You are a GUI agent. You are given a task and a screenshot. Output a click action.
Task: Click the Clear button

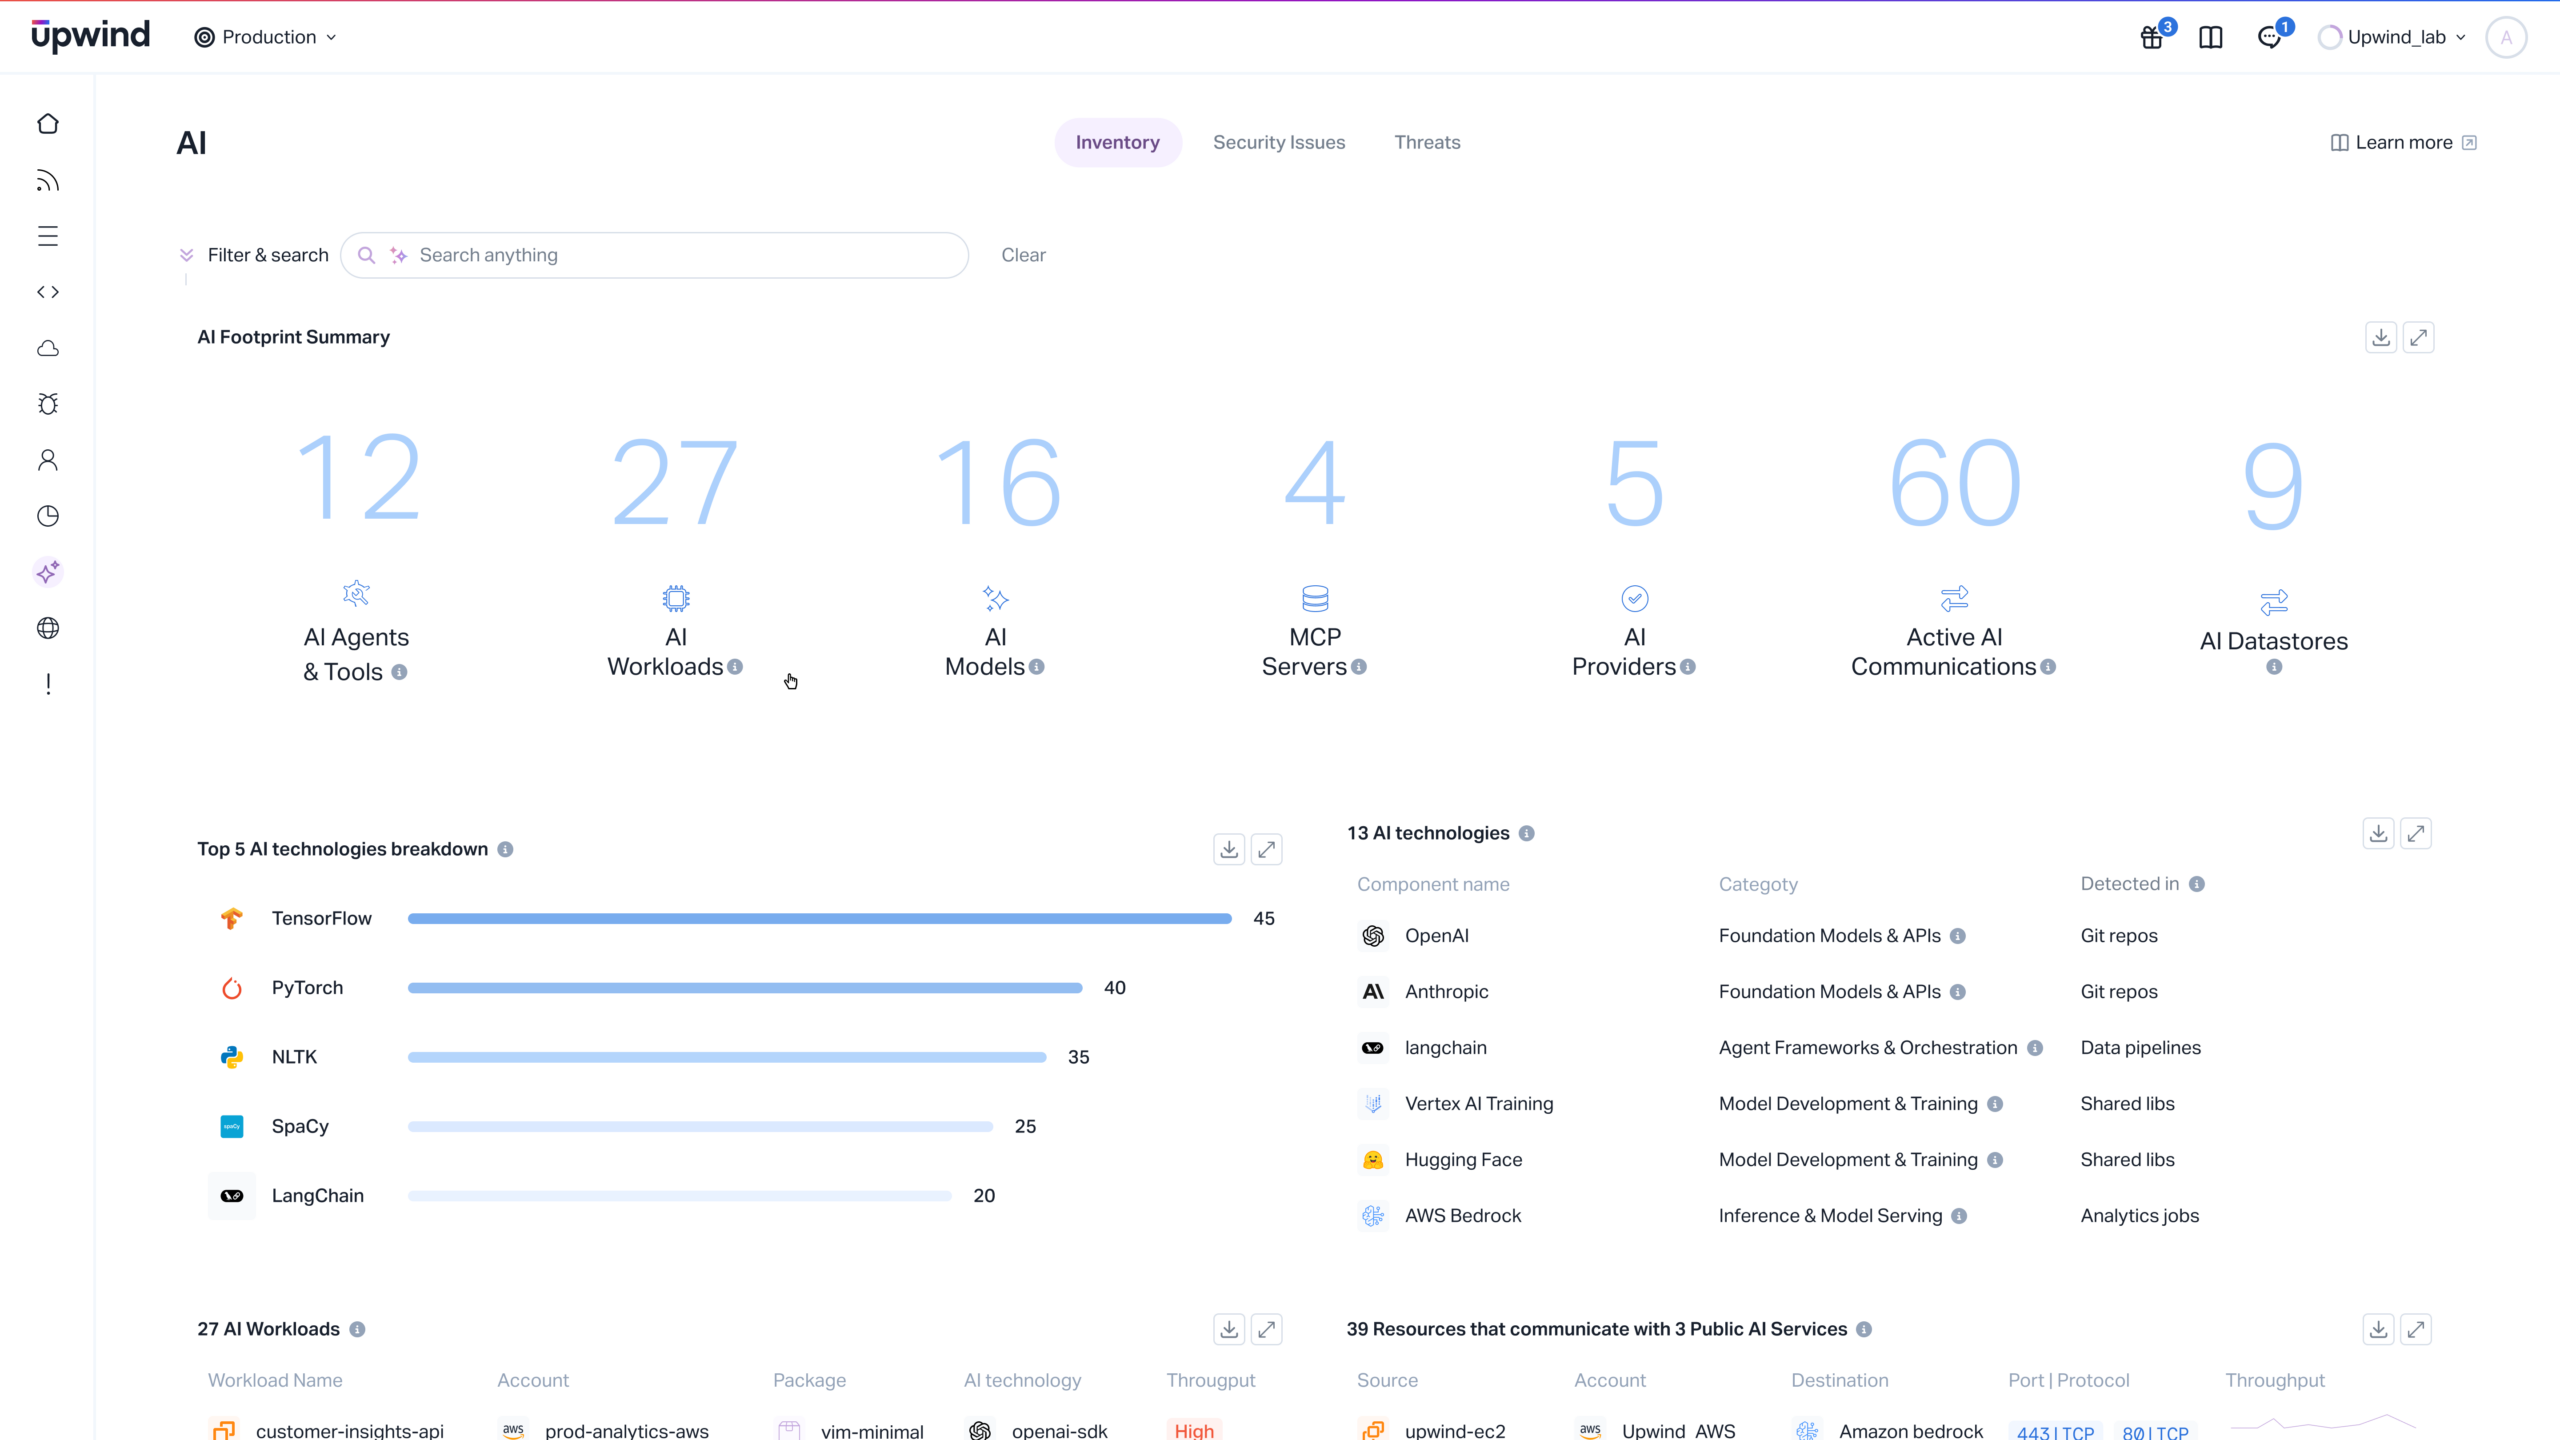click(1023, 255)
